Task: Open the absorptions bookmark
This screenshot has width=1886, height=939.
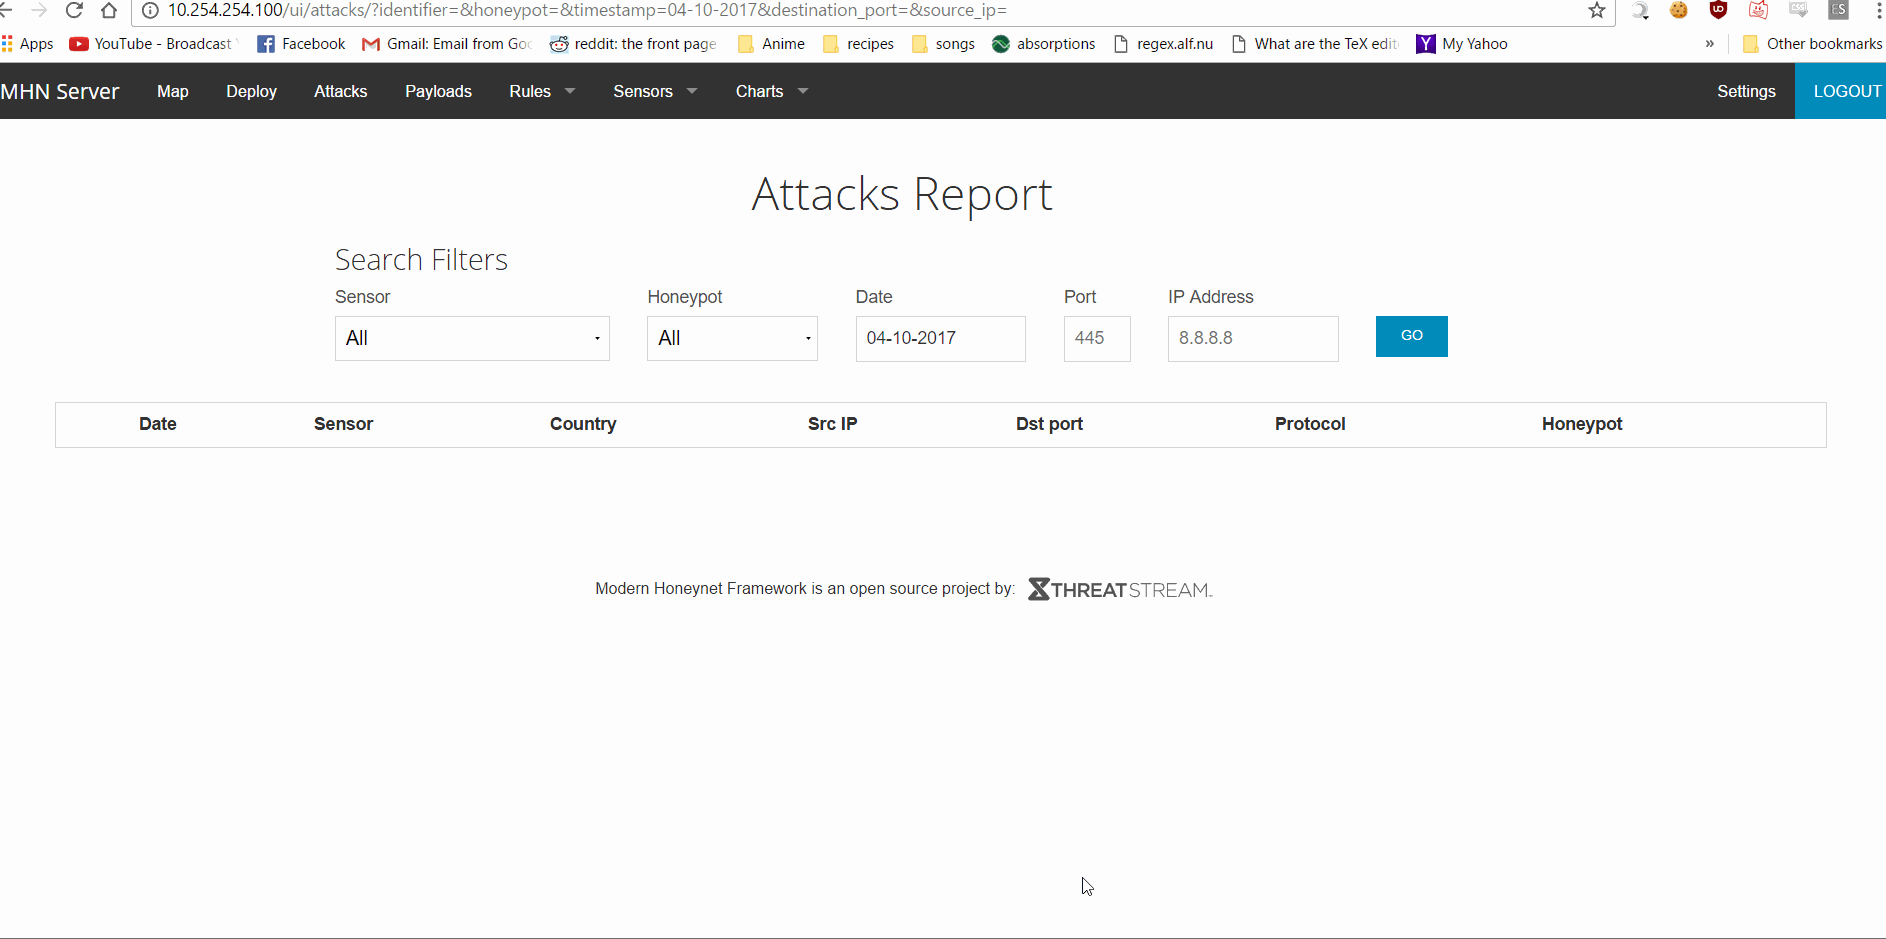Action: point(1044,44)
